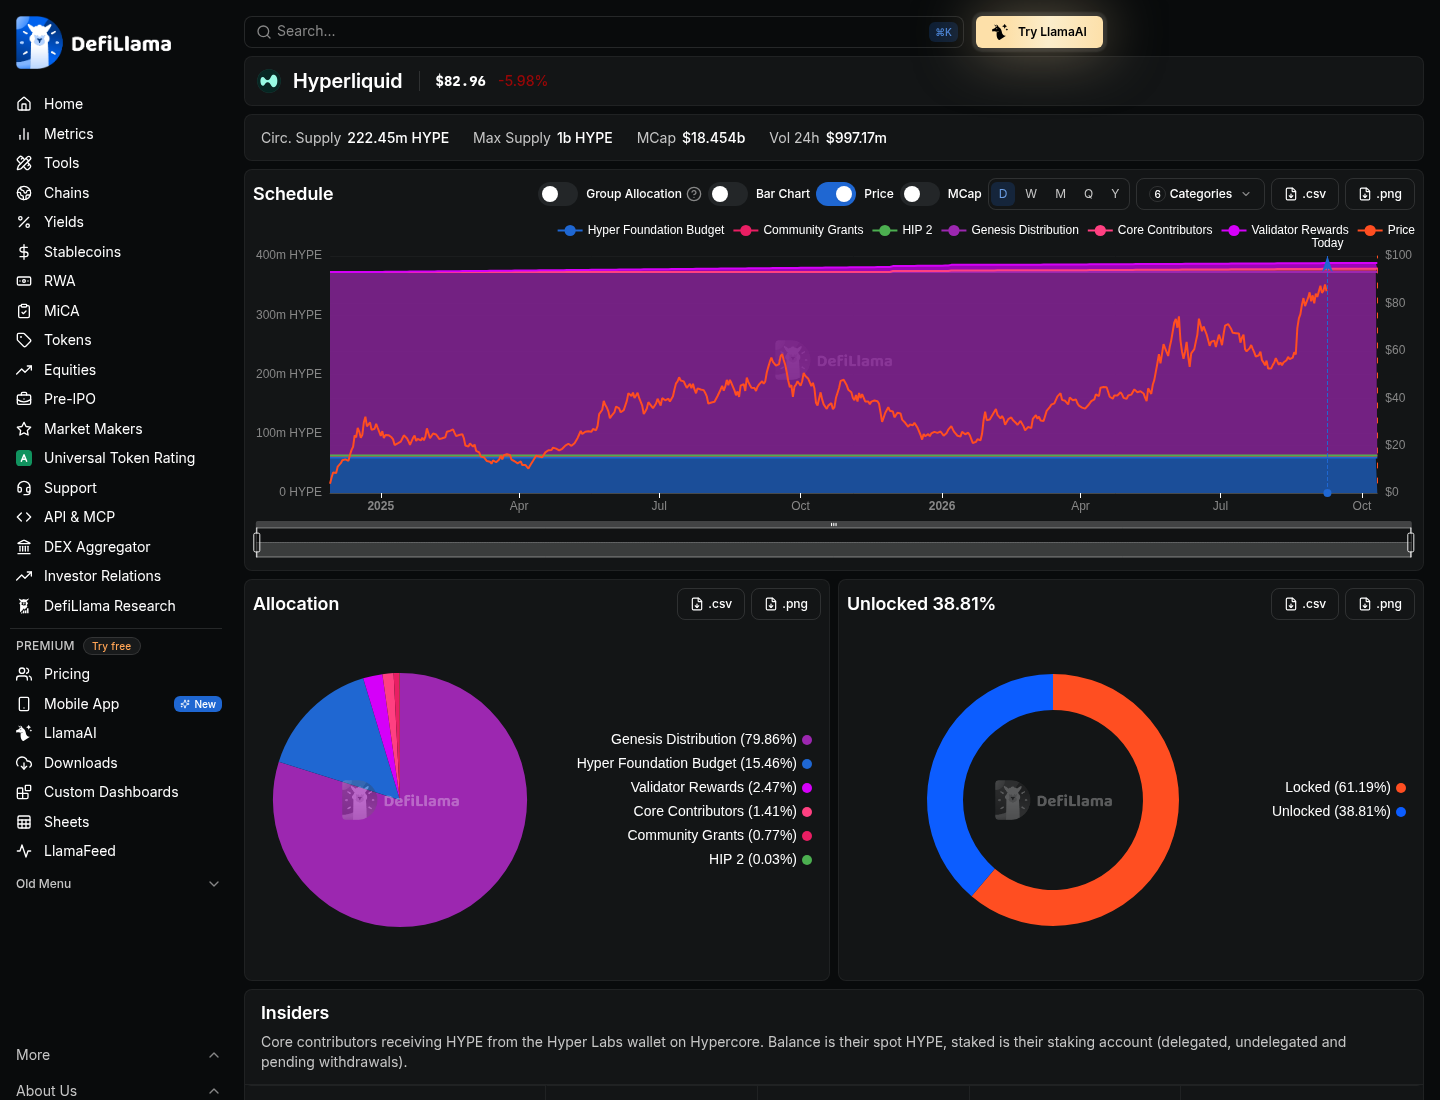Open Pricing in the sidebar
Viewport: 1440px width, 1100px height.
click(67, 674)
